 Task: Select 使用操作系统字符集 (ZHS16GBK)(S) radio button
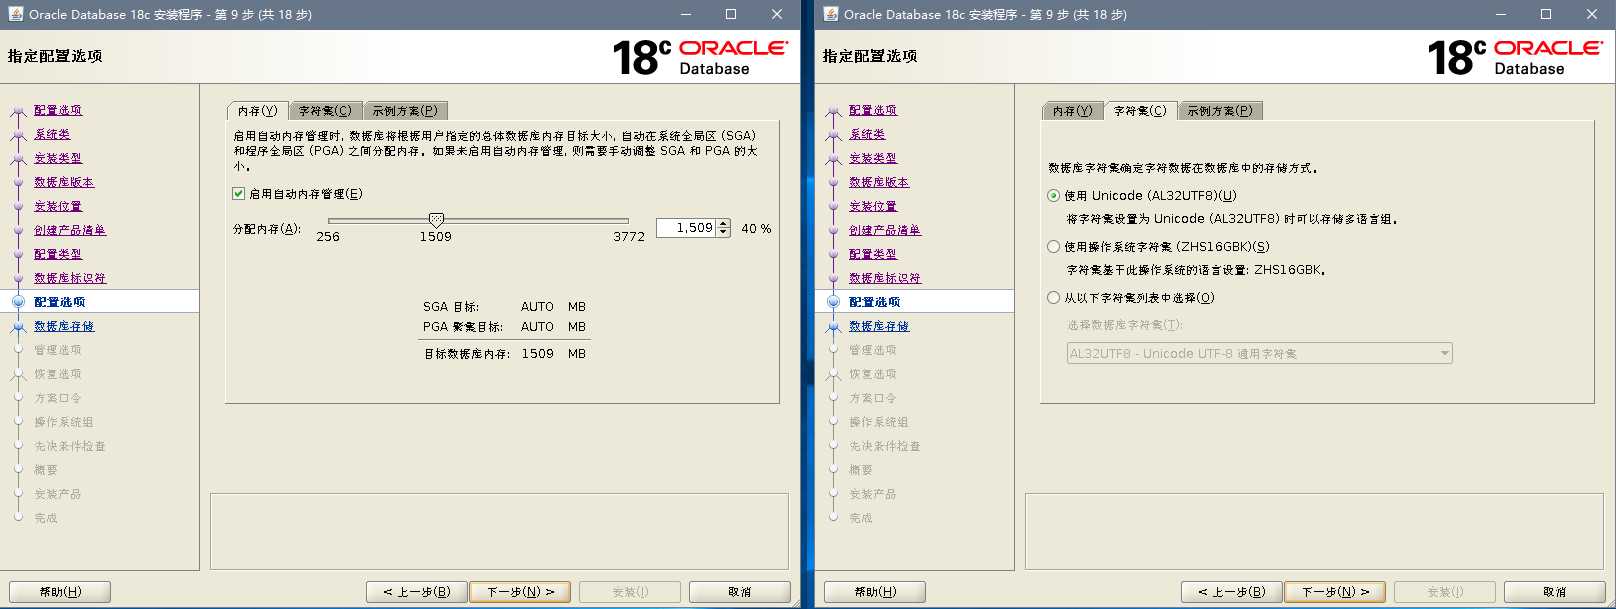click(1054, 247)
